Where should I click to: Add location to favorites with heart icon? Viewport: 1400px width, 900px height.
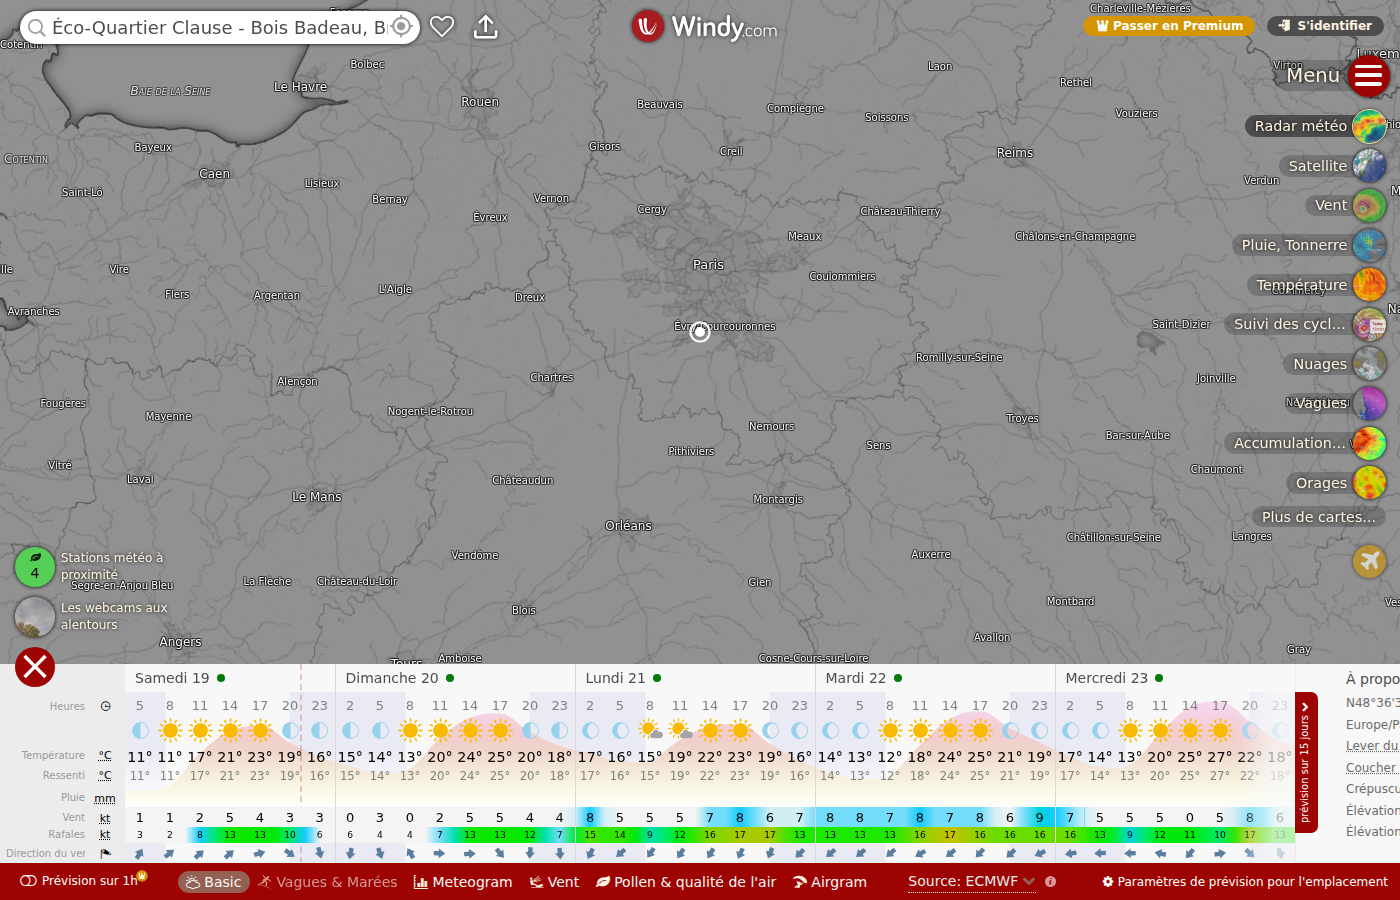[x=442, y=27]
